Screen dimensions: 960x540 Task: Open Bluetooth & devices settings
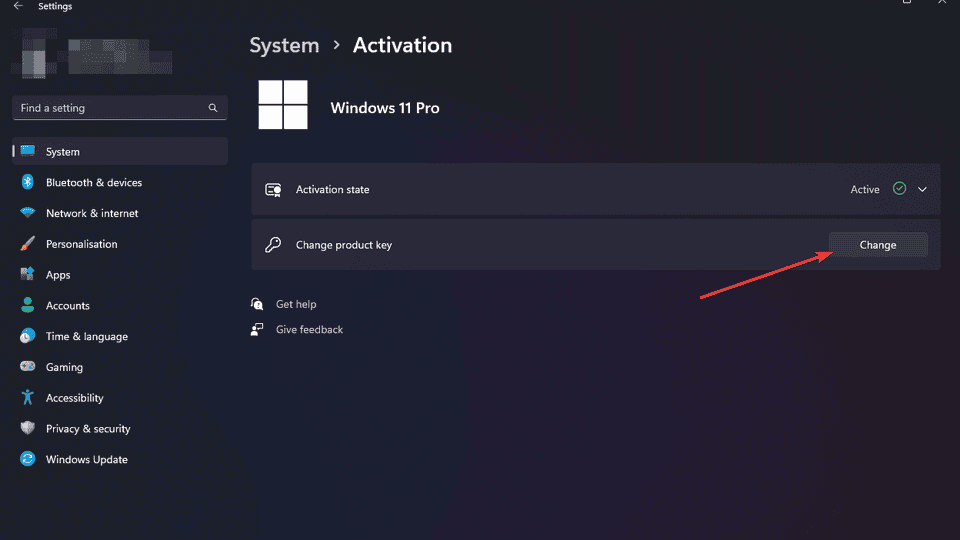[120, 182]
